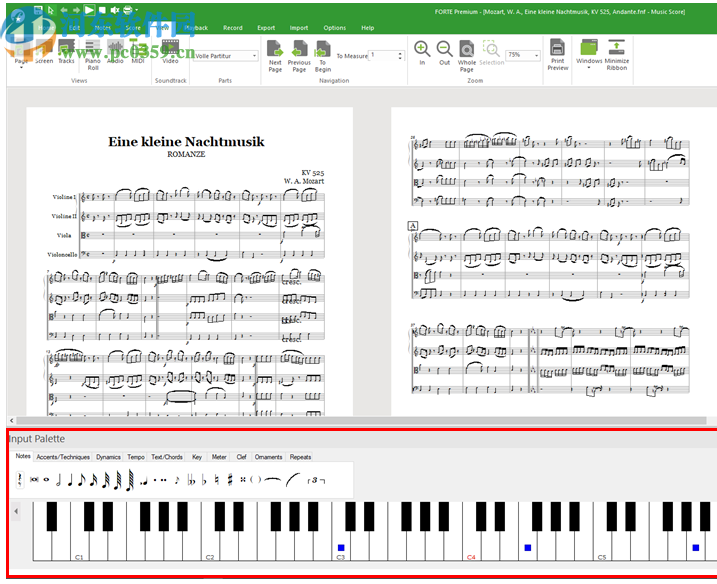This screenshot has height=584, width=717.
Task: Click the quick-access Print icon
Action: click(x=128, y=10)
